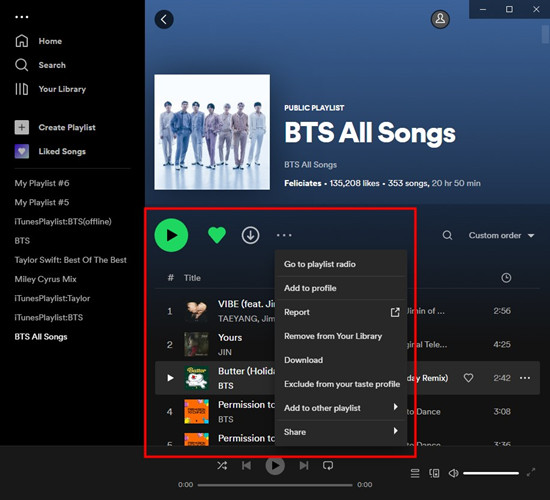The height and width of the screenshot is (500, 550).
Task: Click the Title column header
Action: (192, 278)
